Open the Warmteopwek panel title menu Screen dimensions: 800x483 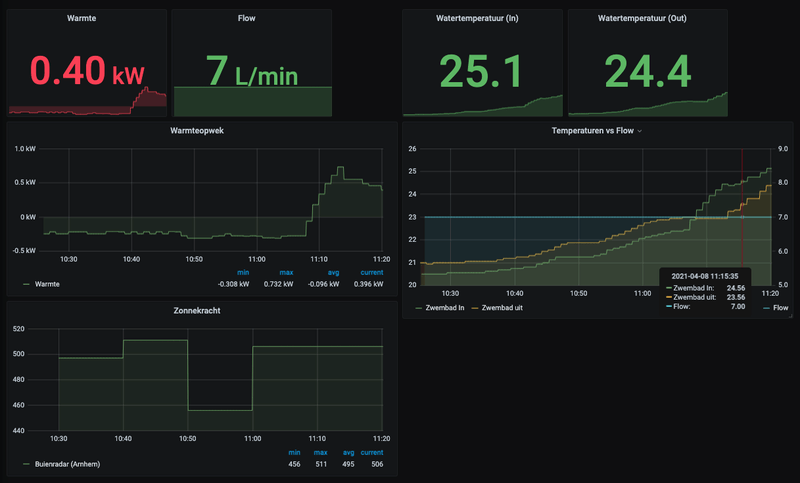pyautogui.click(x=197, y=131)
